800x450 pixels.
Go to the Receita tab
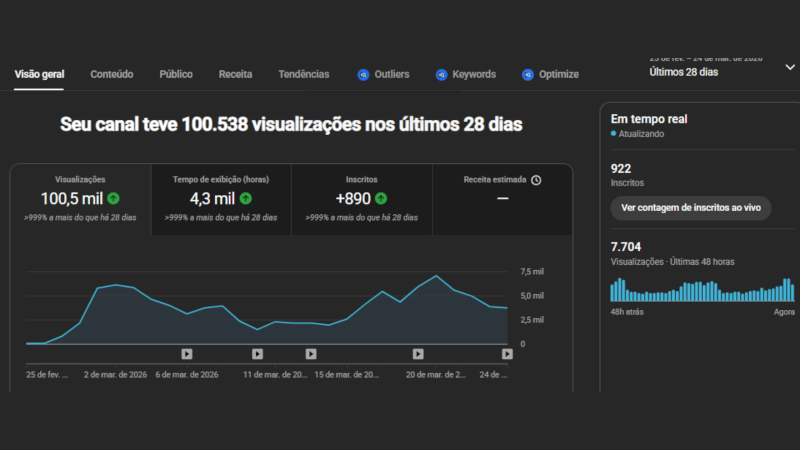tap(235, 75)
